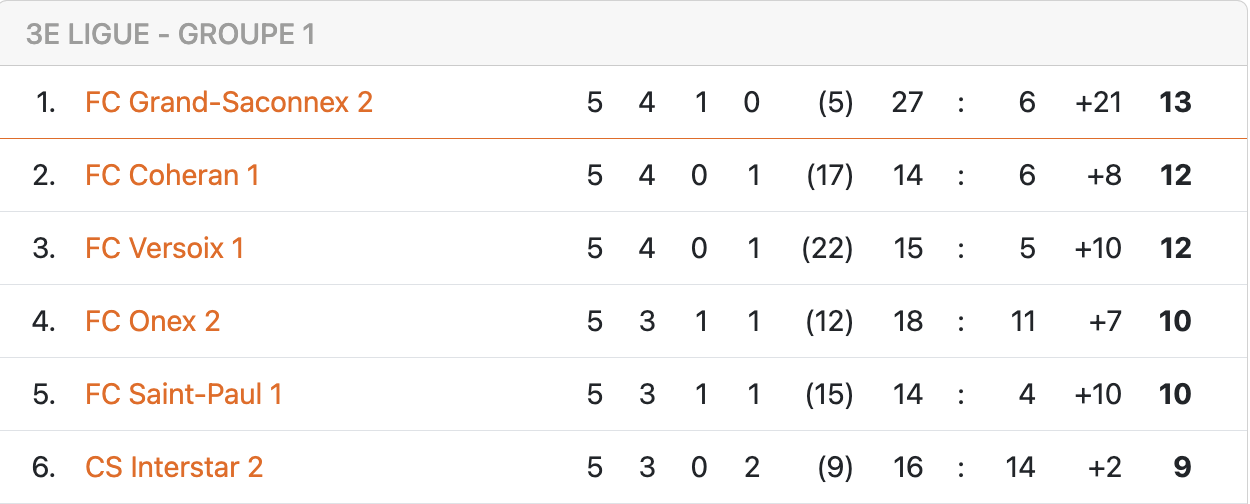Image resolution: width=1250 pixels, height=504 pixels.
Task: Click the (17) value in FC Coheran 1 row
Action: coord(829,175)
